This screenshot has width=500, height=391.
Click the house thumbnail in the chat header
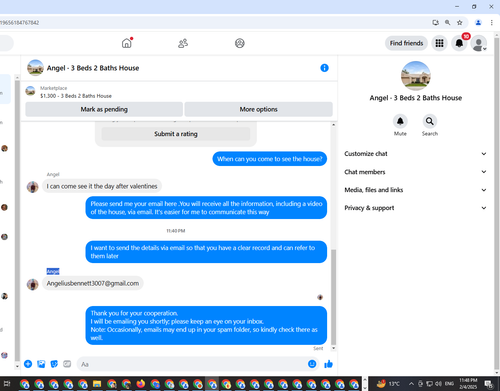35,68
